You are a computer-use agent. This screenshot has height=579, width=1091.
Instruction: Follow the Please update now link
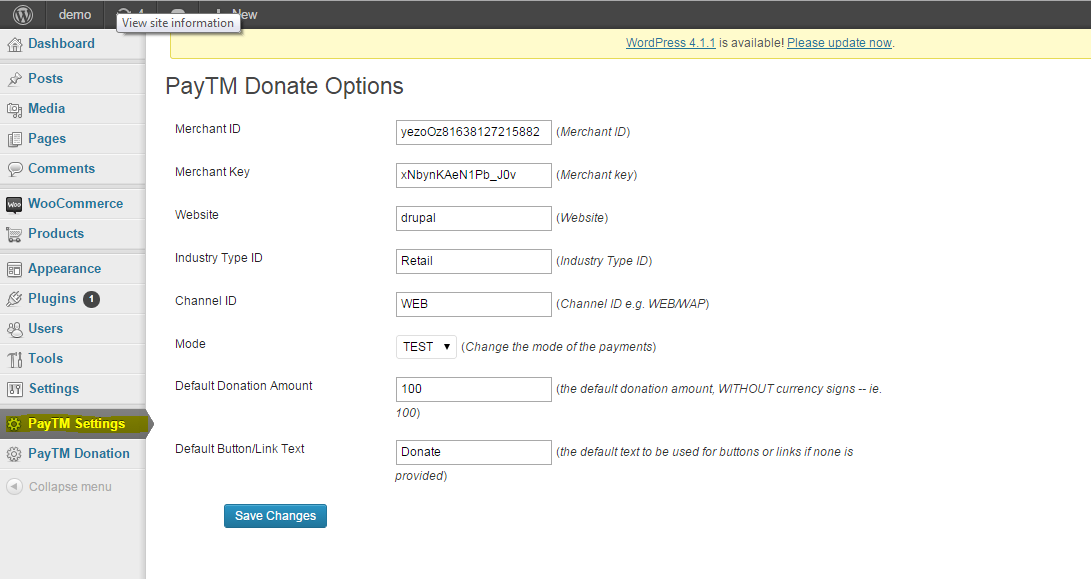(839, 42)
